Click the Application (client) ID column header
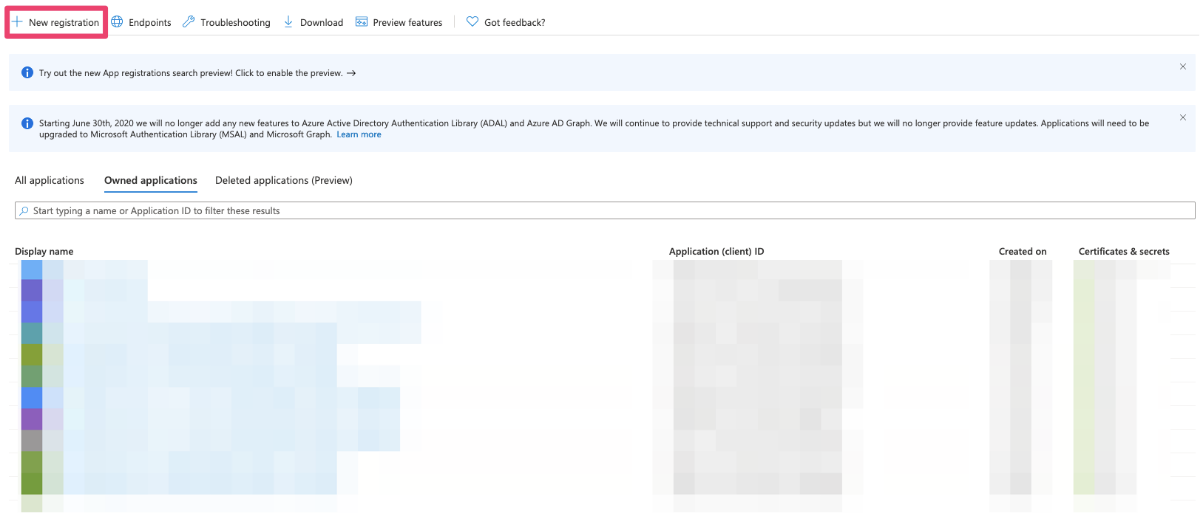 coord(716,251)
